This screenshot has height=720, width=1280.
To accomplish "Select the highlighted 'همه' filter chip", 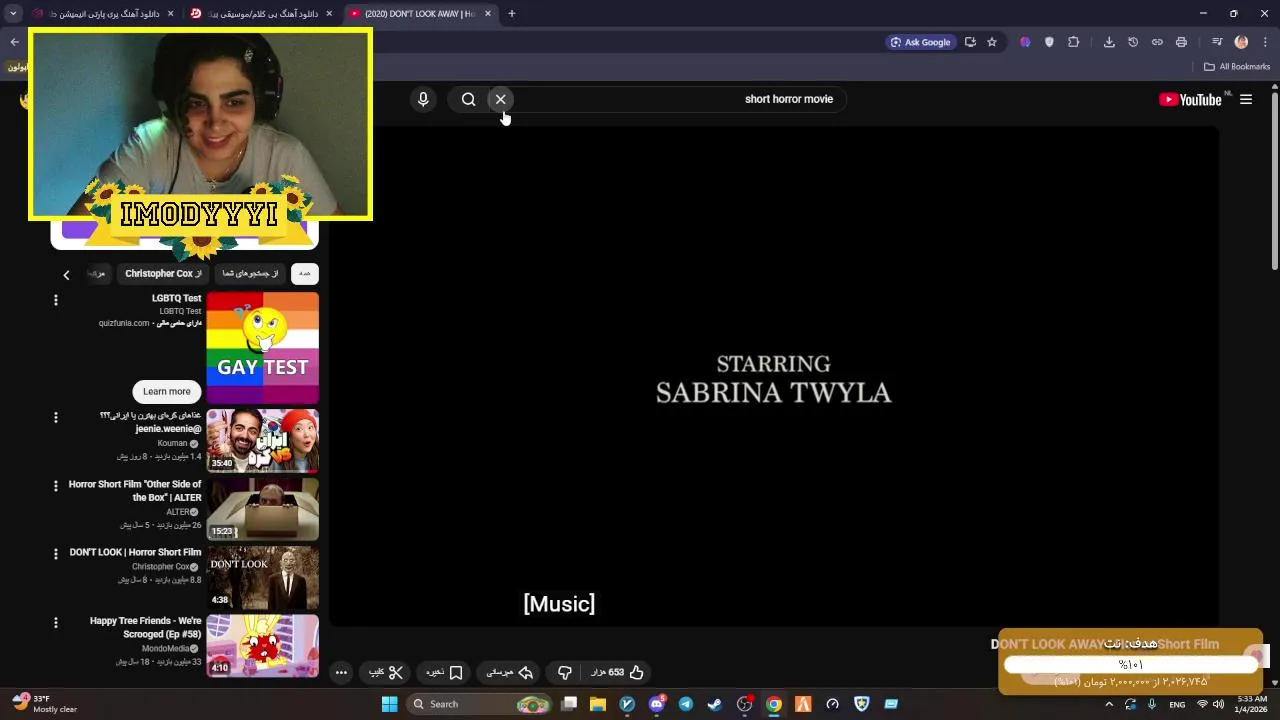I will point(304,274).
